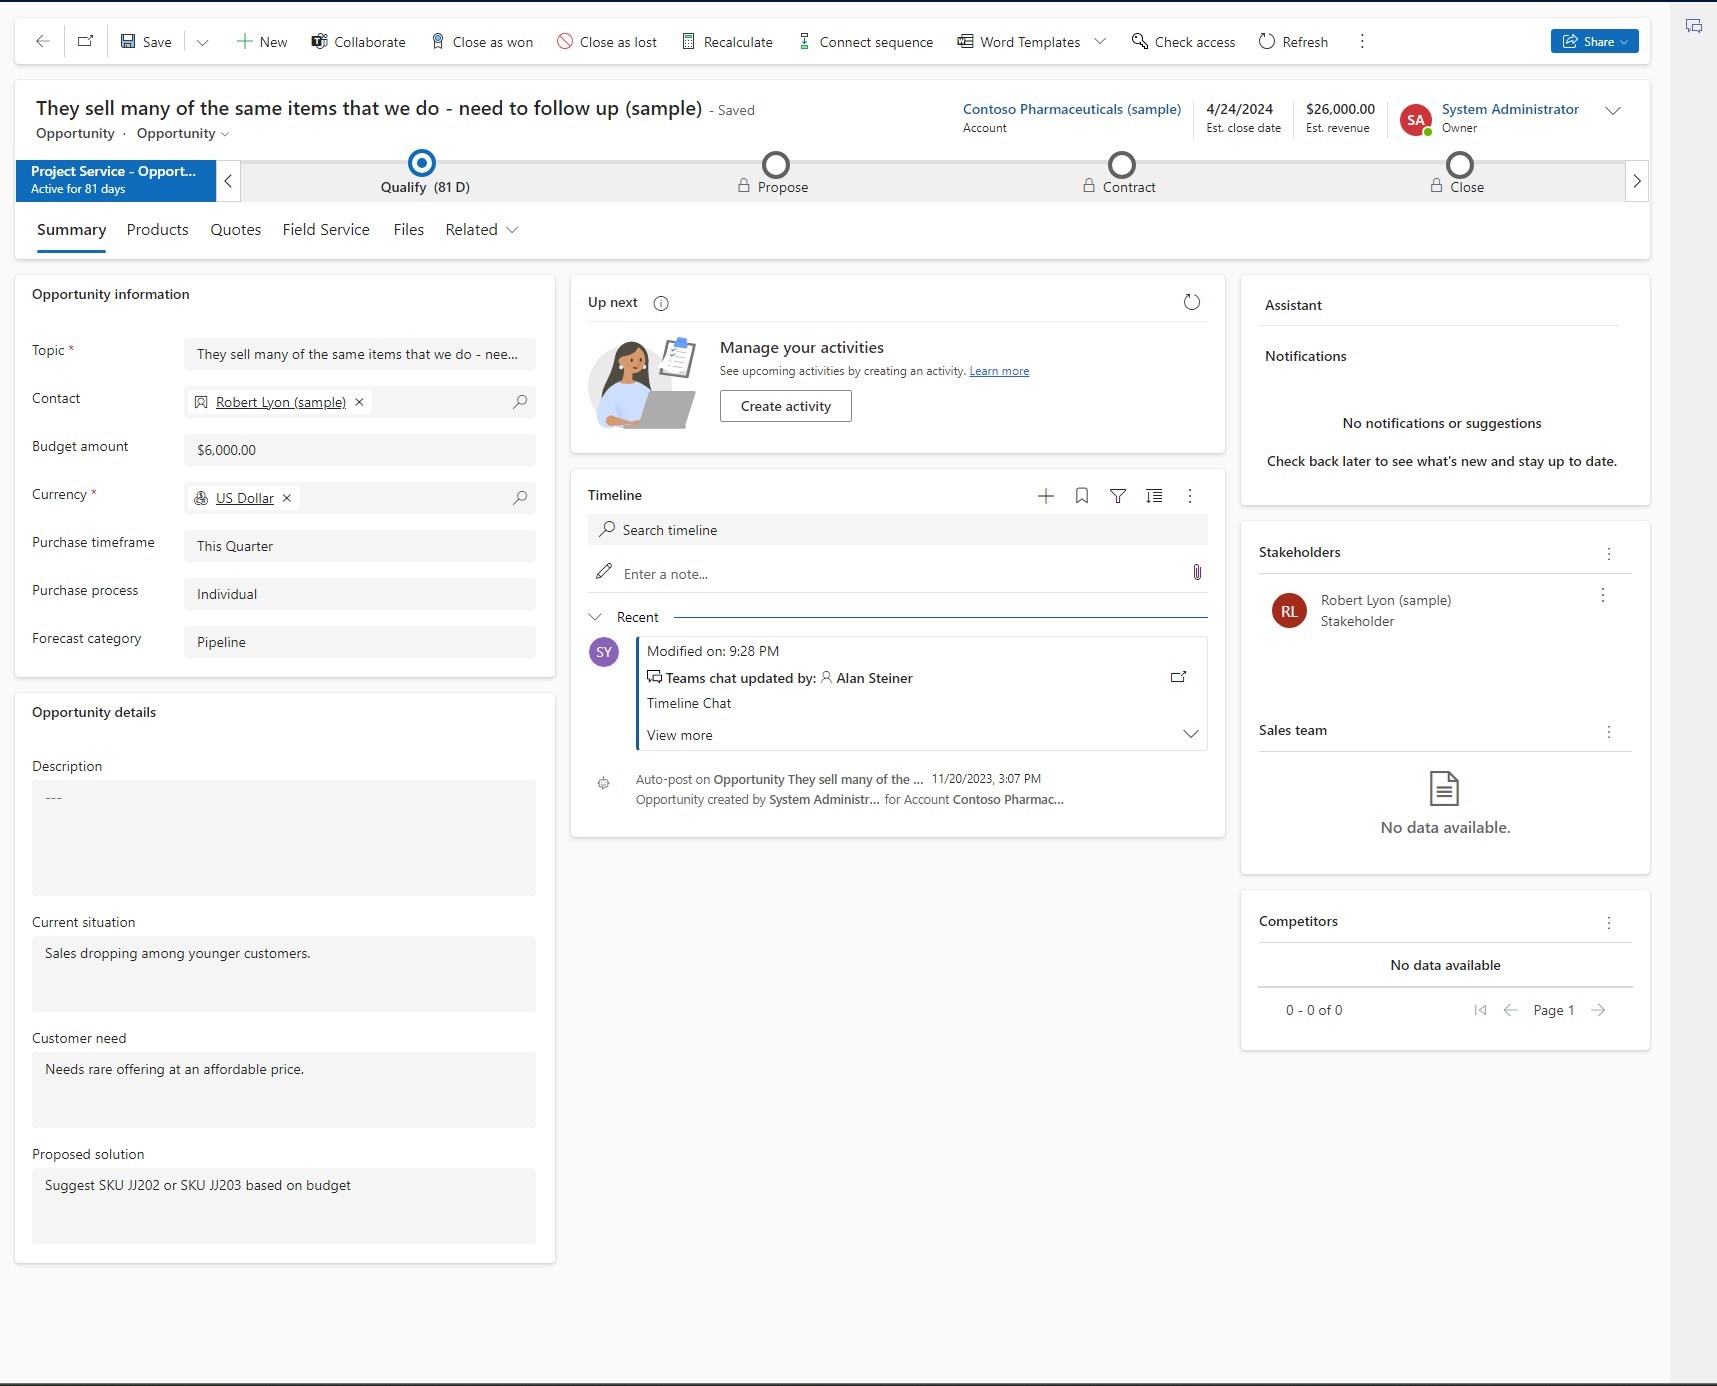
Task: Expand the Related tab dropdown
Action: [x=482, y=230]
